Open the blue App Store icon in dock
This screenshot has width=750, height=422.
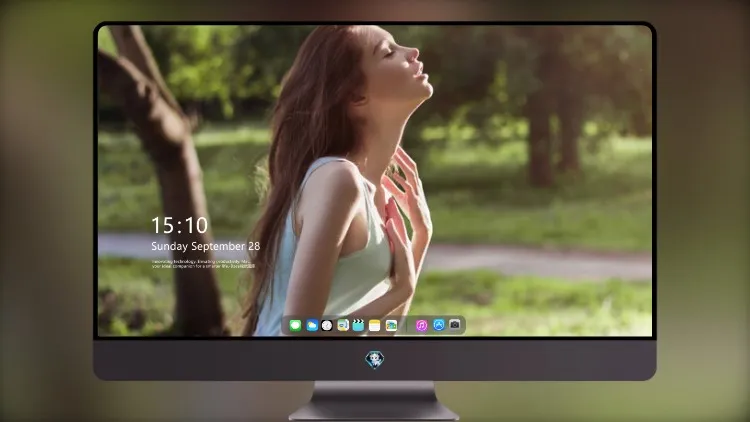(439, 325)
